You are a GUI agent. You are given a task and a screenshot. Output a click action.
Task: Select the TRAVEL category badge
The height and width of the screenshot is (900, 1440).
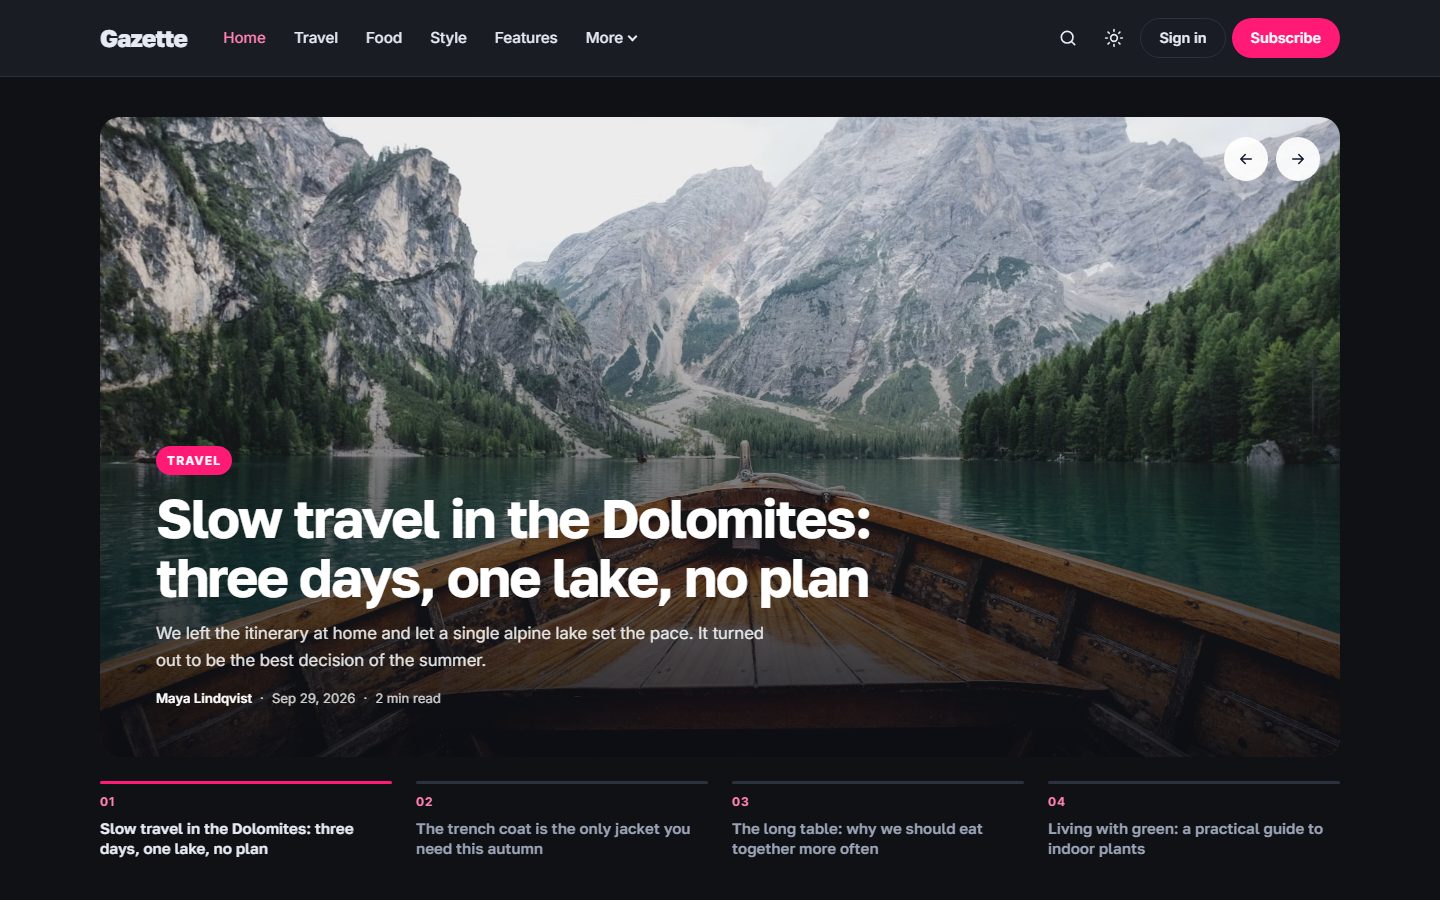(194, 460)
